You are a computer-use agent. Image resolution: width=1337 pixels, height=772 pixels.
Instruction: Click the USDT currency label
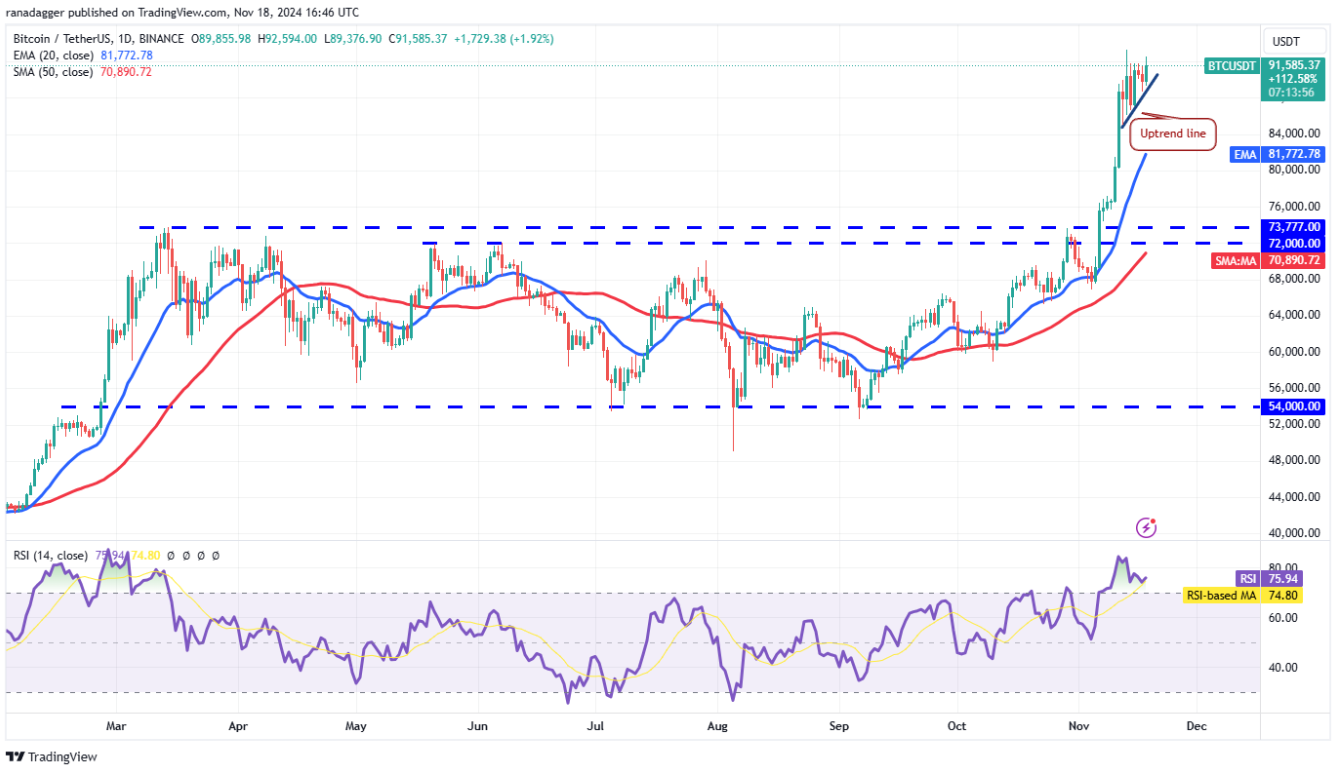[1285, 41]
